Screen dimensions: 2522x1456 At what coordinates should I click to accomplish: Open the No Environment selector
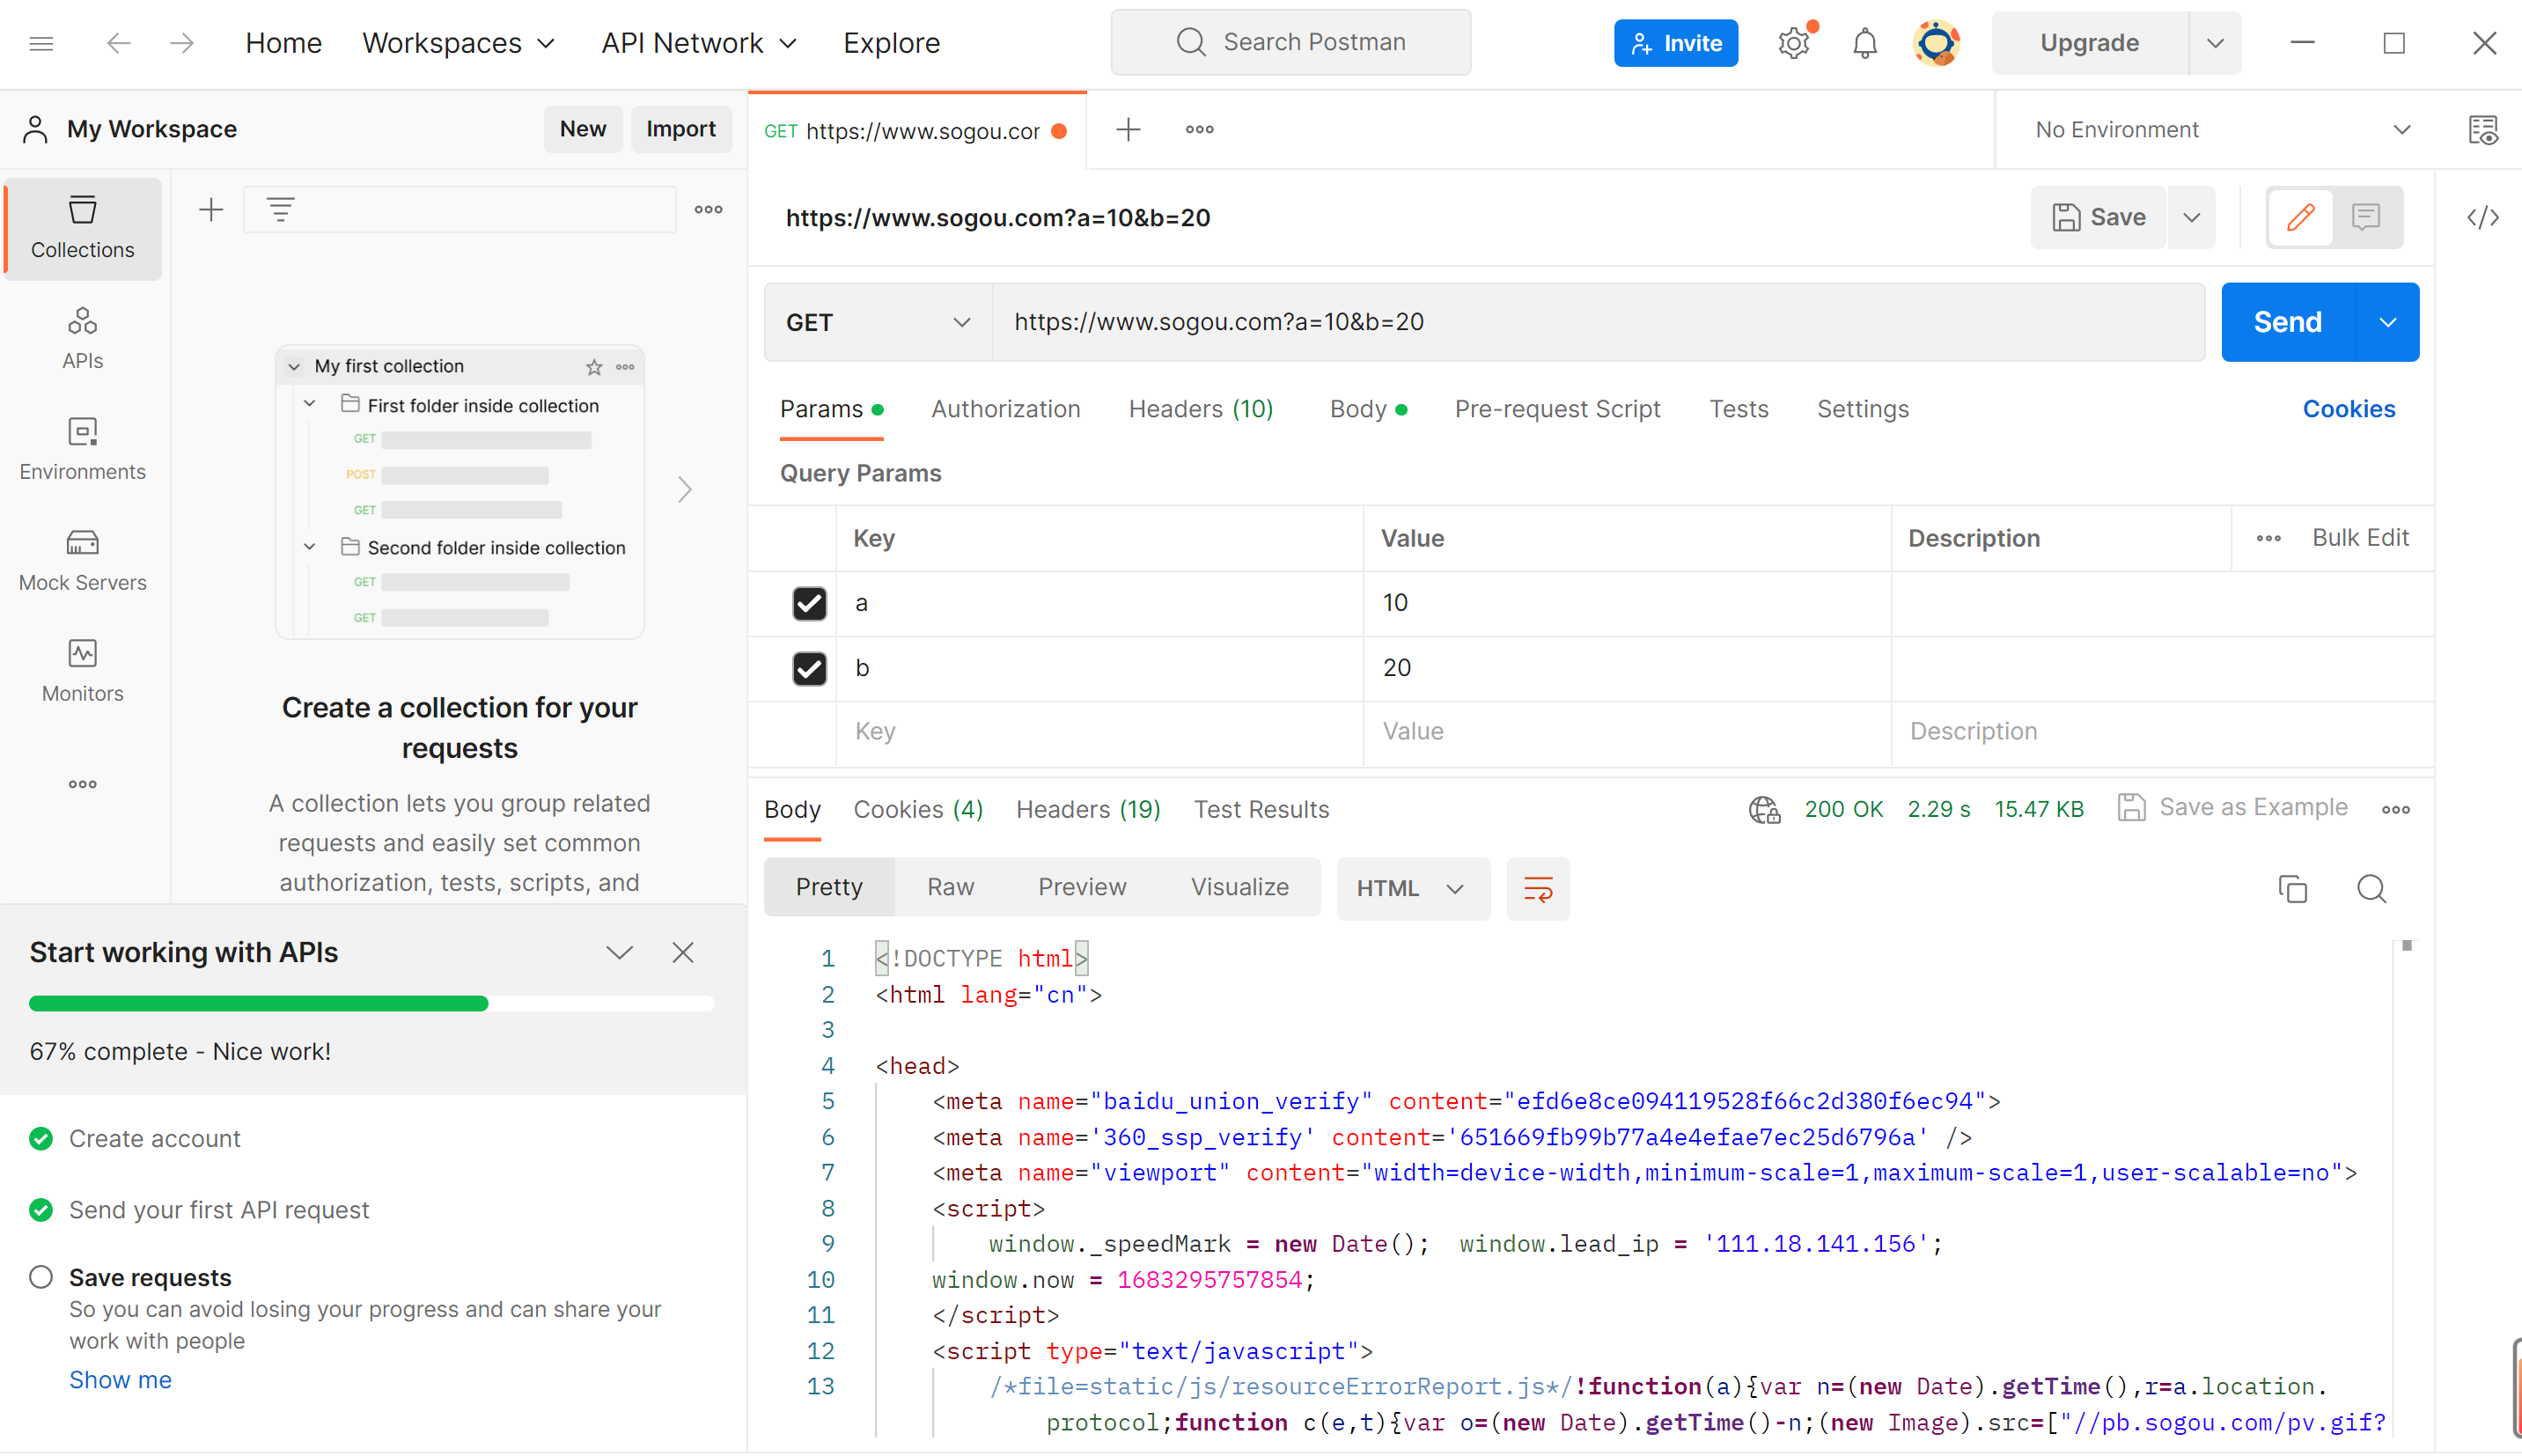[2223, 130]
